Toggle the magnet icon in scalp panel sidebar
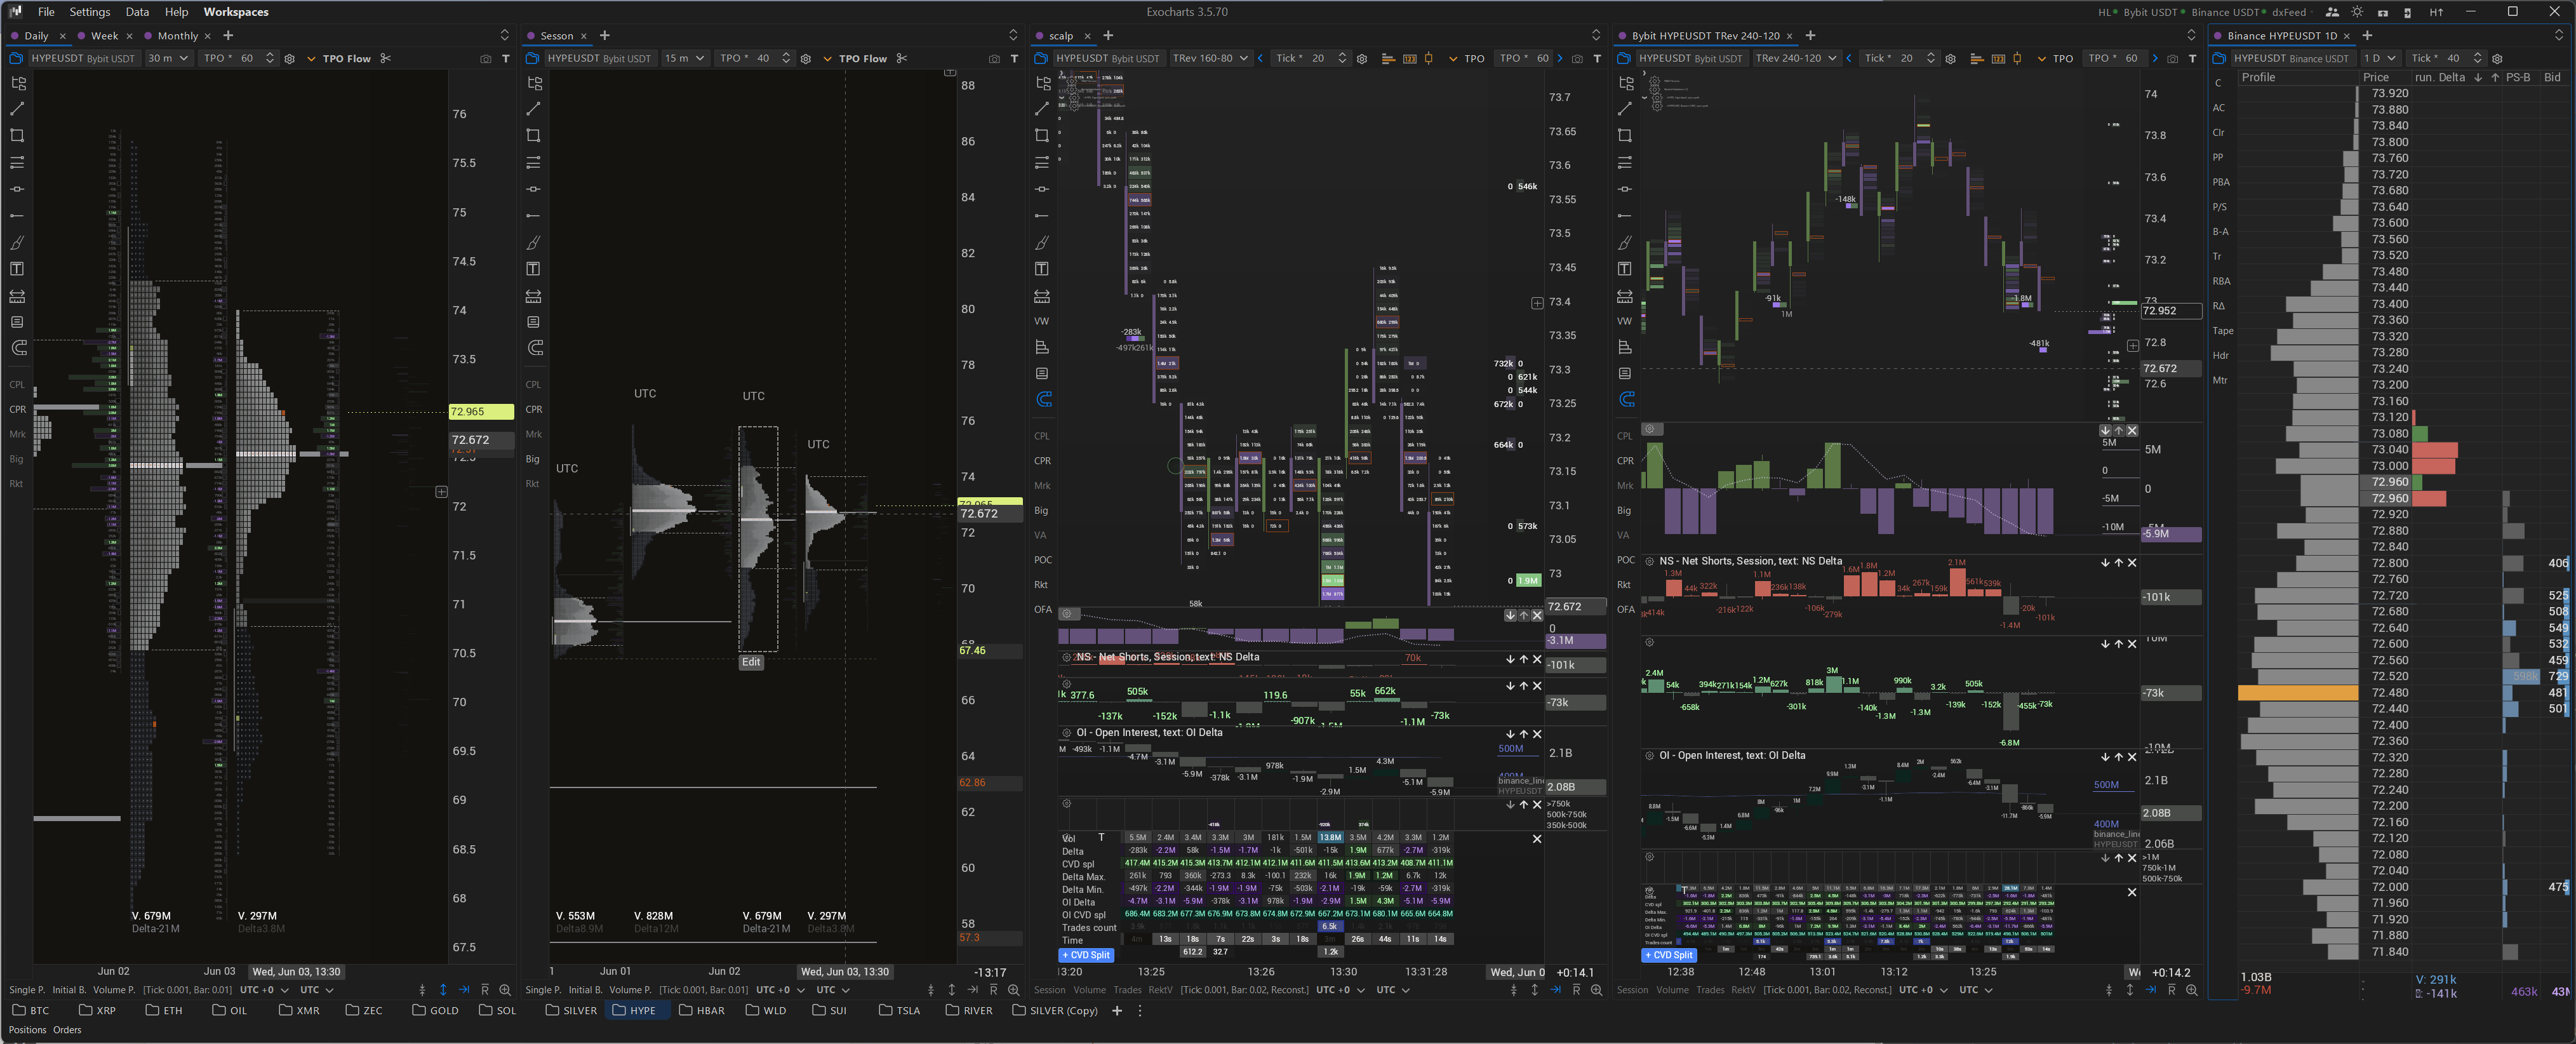Screen dimensions: 2576x1044 1043,399
